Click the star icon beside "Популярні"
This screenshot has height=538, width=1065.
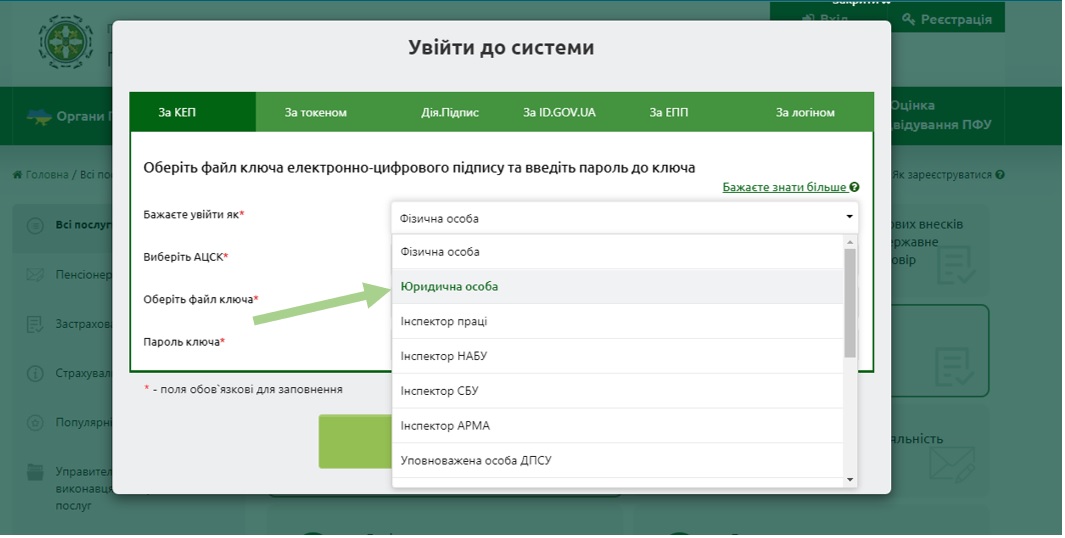(x=35, y=422)
